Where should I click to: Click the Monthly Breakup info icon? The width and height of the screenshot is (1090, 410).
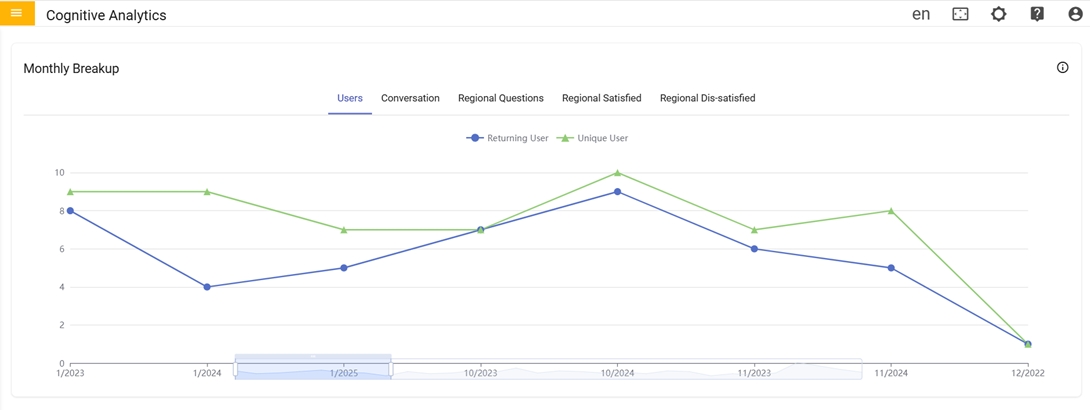tap(1062, 68)
